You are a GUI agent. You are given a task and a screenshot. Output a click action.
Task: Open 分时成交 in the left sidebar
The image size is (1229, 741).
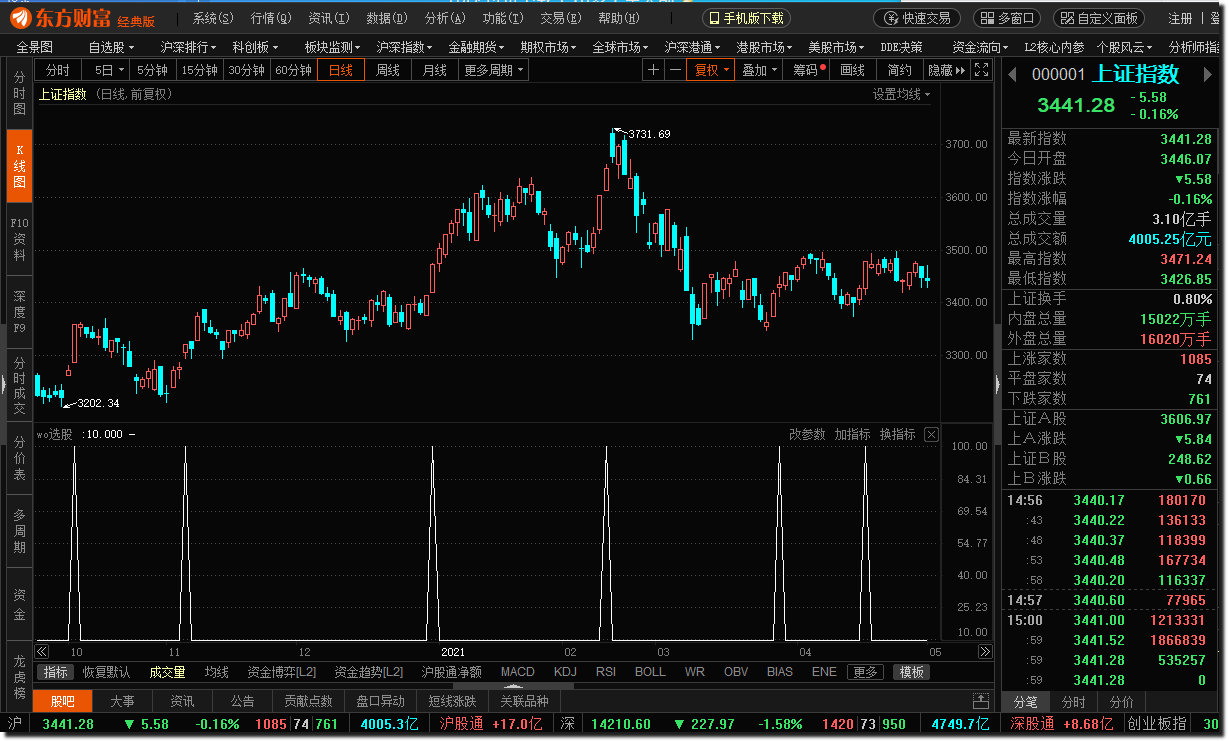coord(19,386)
